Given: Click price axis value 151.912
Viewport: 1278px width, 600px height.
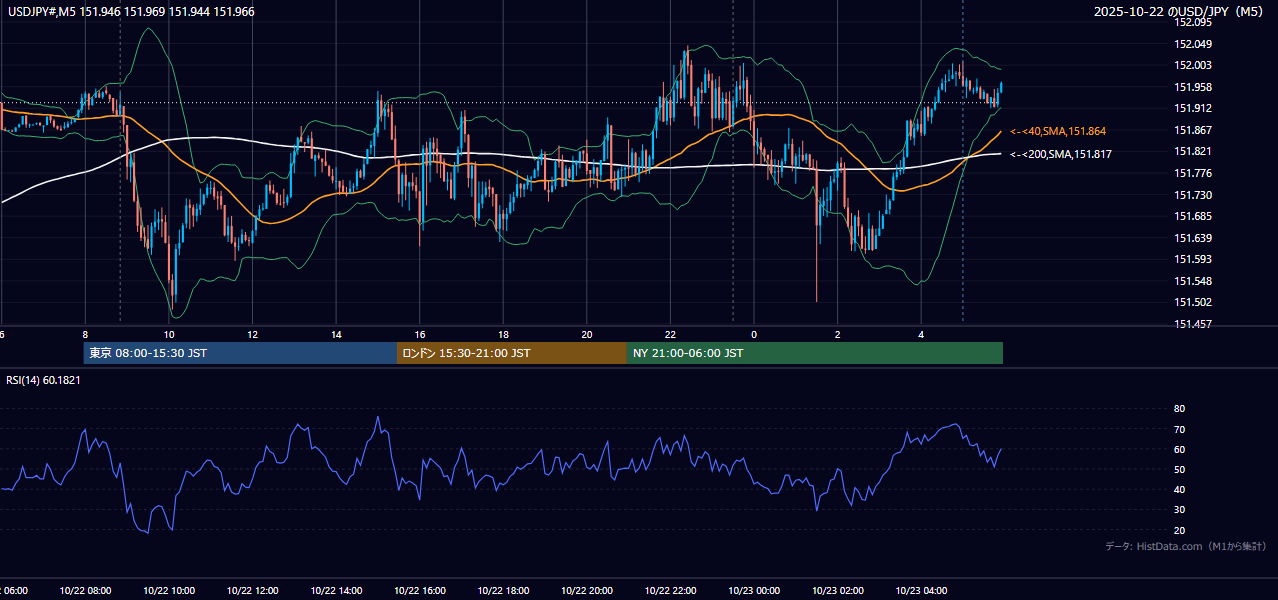Looking at the screenshot, I should coord(1193,108).
